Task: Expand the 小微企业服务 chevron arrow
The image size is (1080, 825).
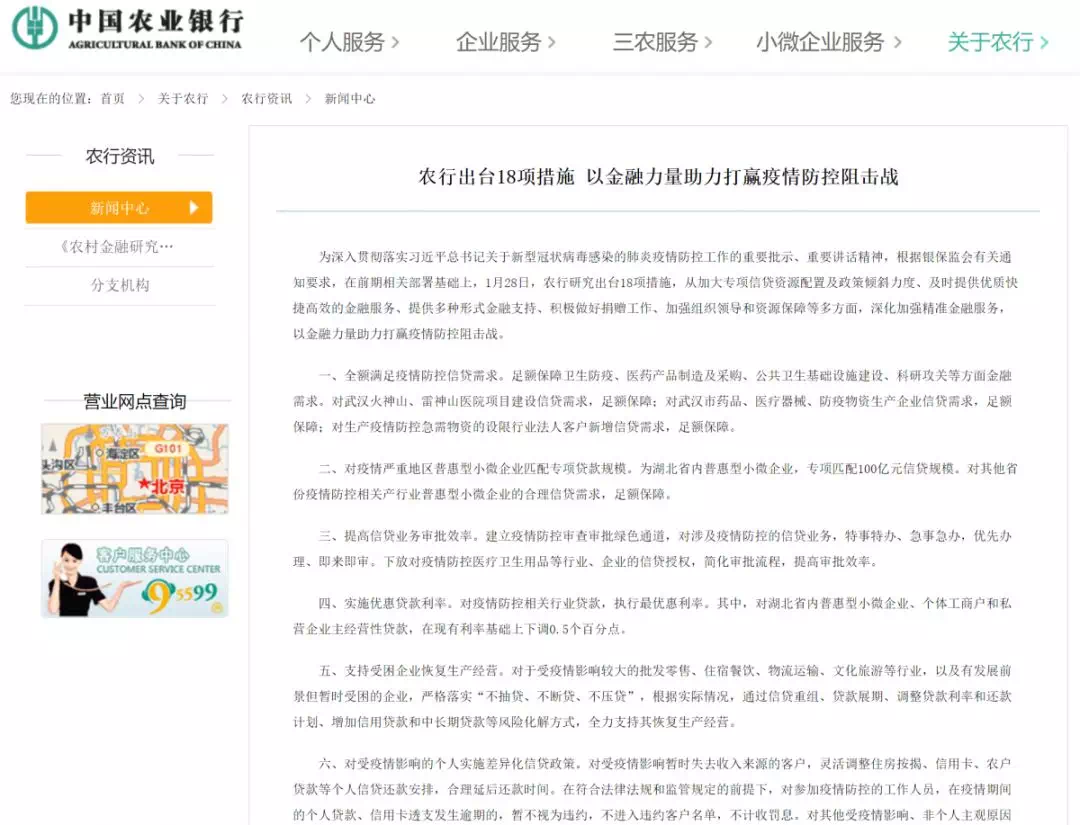Action: point(897,42)
